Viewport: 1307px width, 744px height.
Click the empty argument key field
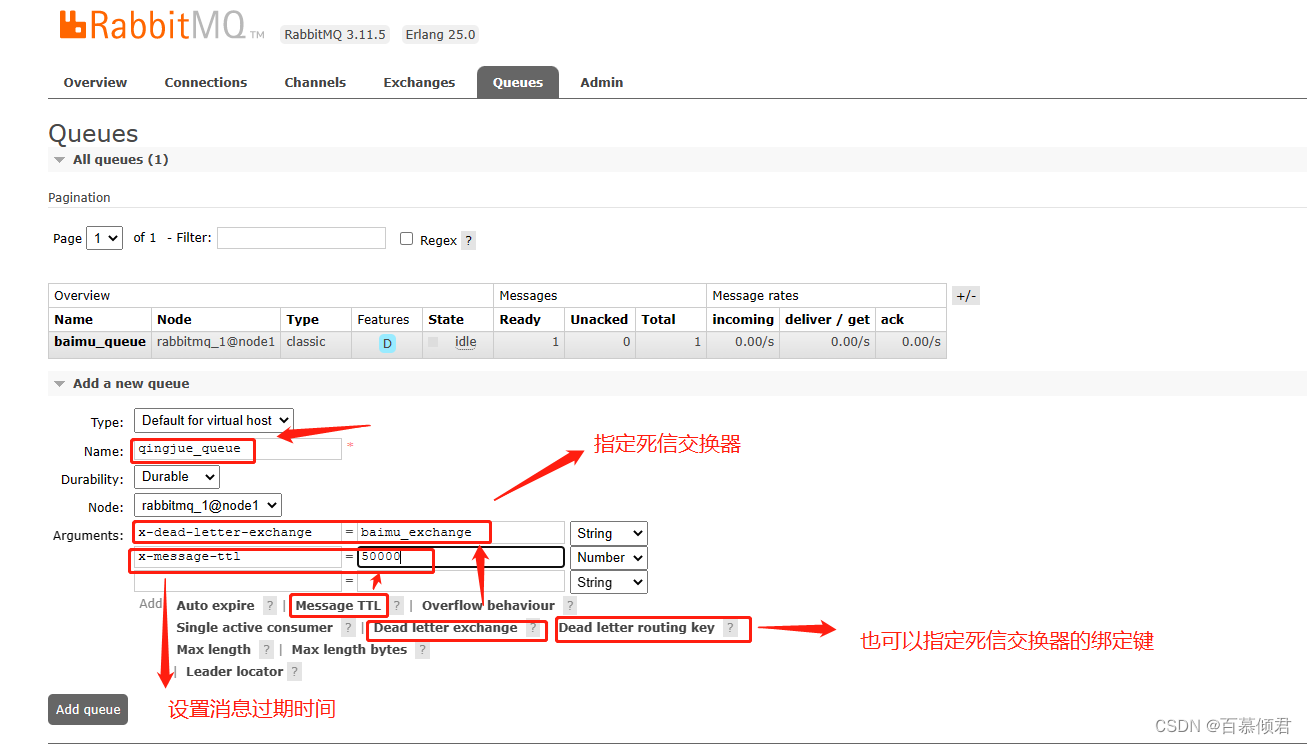point(238,582)
